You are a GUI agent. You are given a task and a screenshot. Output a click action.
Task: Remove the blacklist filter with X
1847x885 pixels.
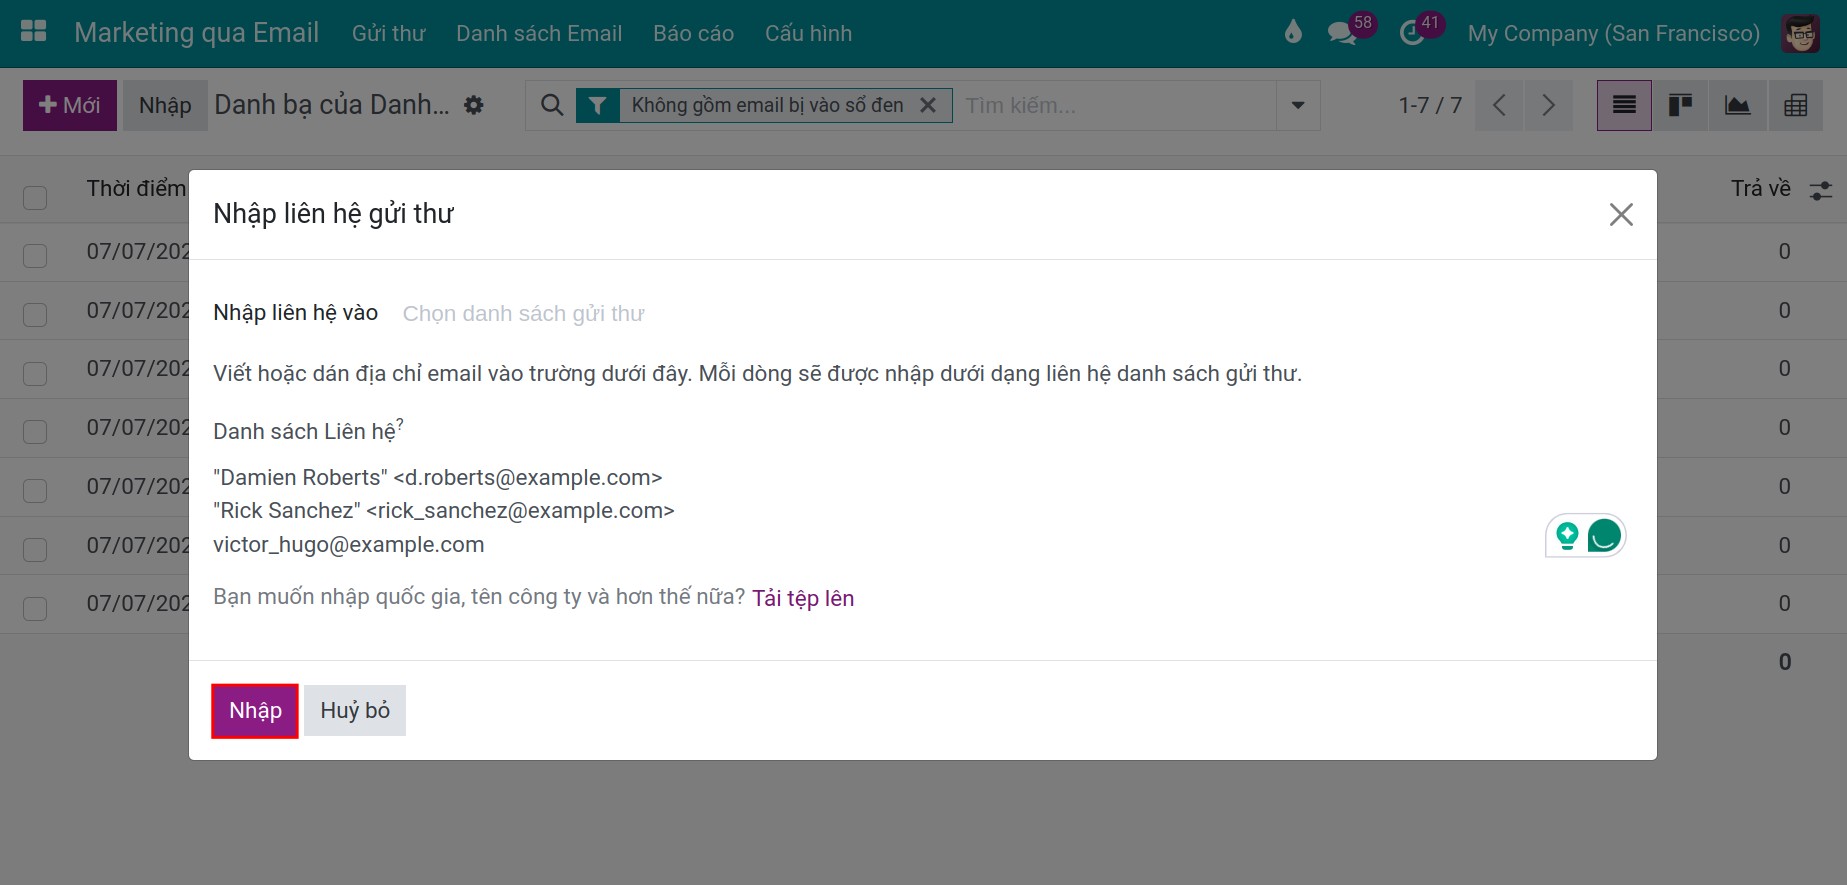pyautogui.click(x=928, y=105)
